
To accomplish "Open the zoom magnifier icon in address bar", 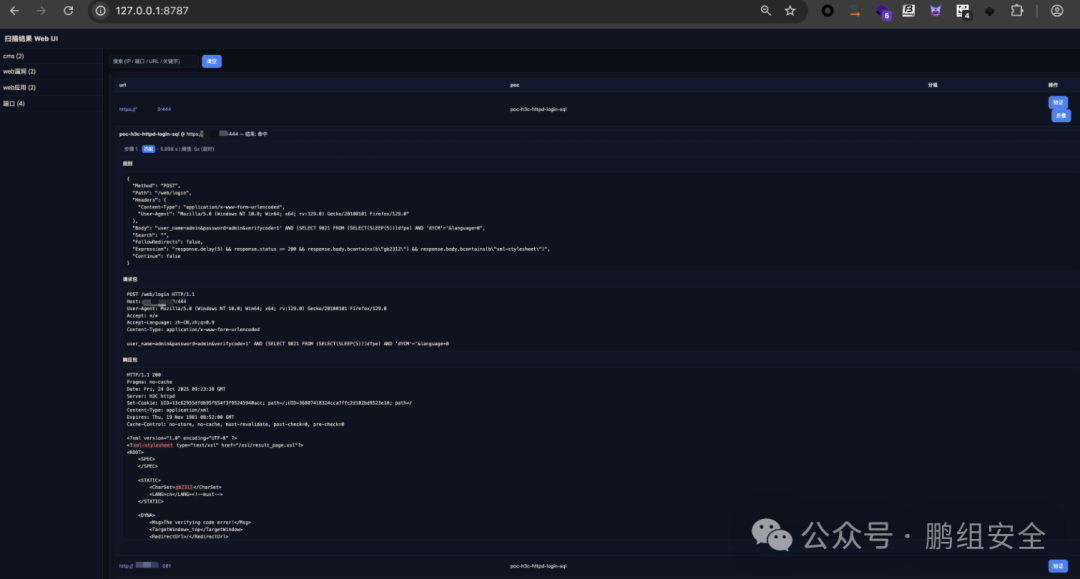I will click(x=766, y=11).
